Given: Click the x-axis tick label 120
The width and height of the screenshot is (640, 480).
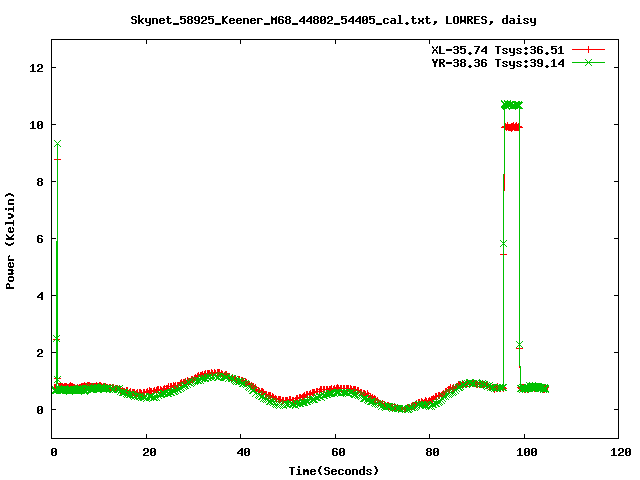Looking at the screenshot, I should [x=621, y=452].
